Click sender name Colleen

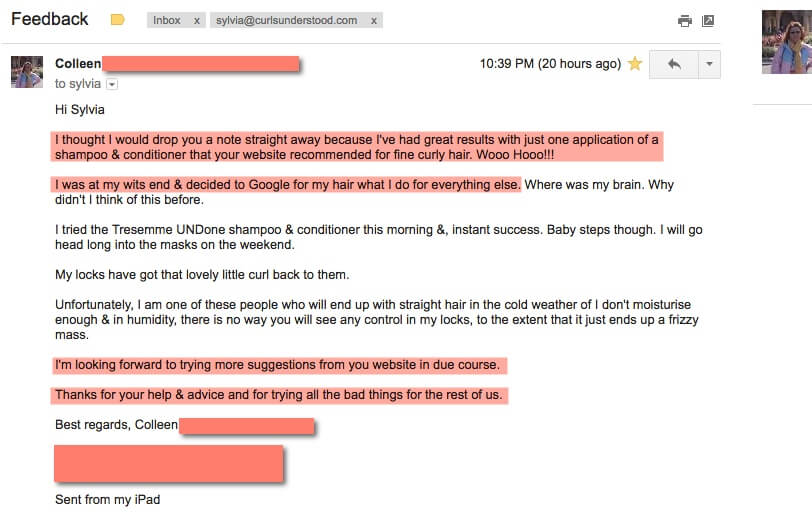pyautogui.click(x=78, y=64)
